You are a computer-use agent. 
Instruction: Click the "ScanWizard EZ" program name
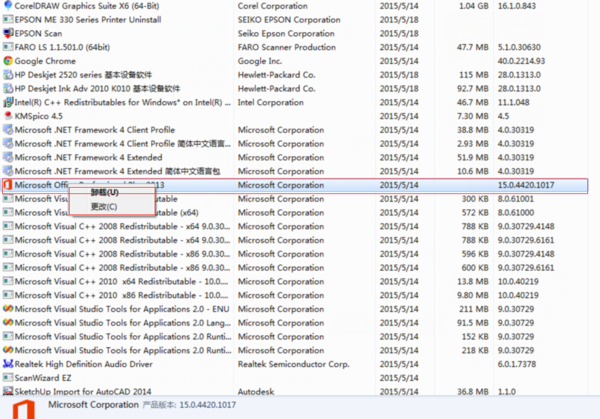[x=43, y=378]
